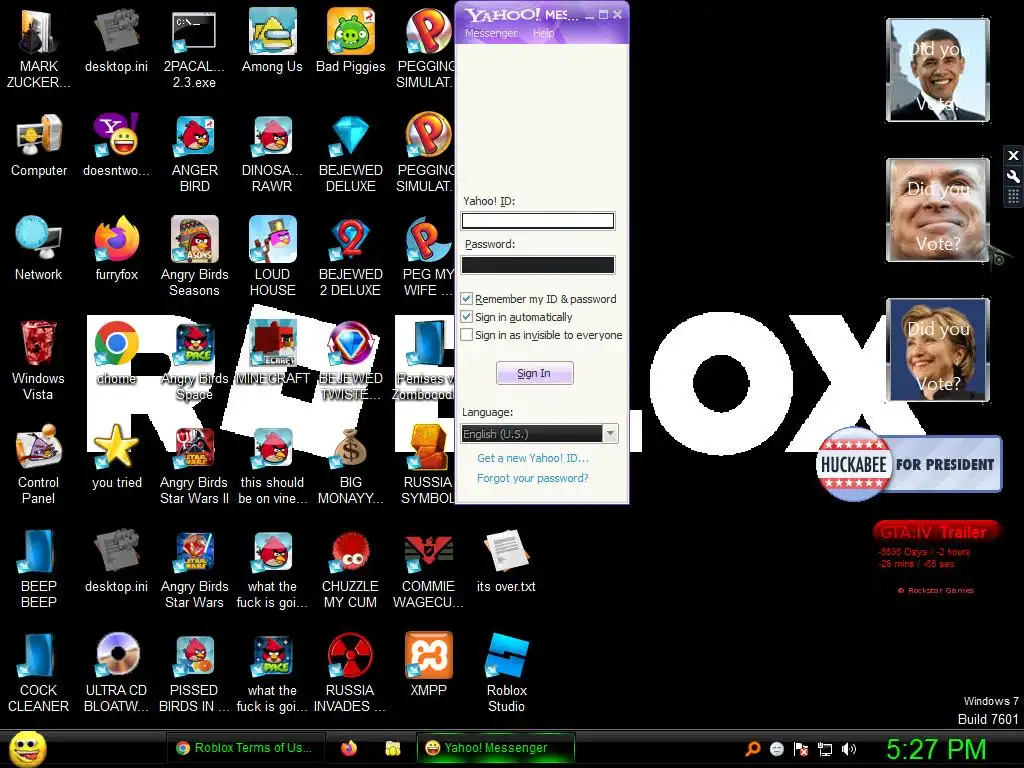Open the volume speaker tray icon

point(849,749)
